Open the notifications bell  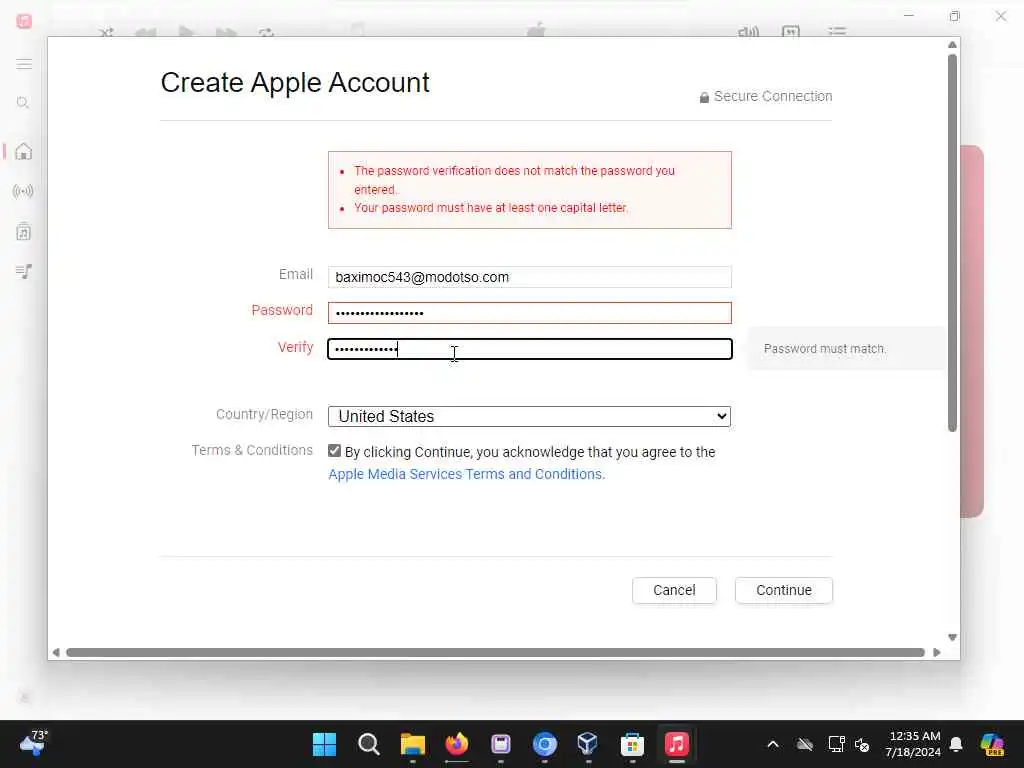click(x=956, y=744)
